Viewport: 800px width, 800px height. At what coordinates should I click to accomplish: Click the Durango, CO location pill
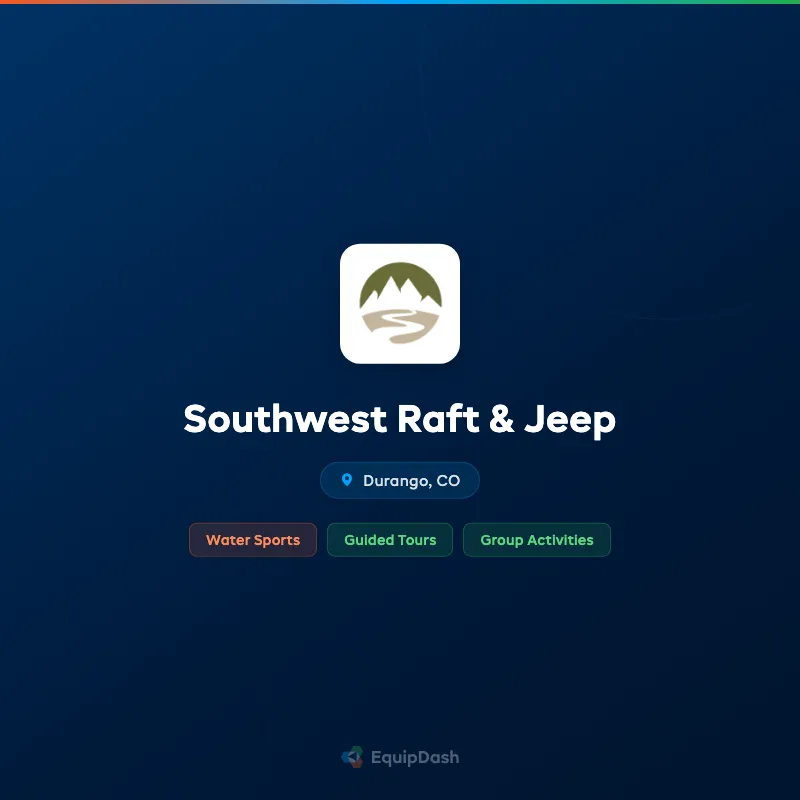coord(400,480)
